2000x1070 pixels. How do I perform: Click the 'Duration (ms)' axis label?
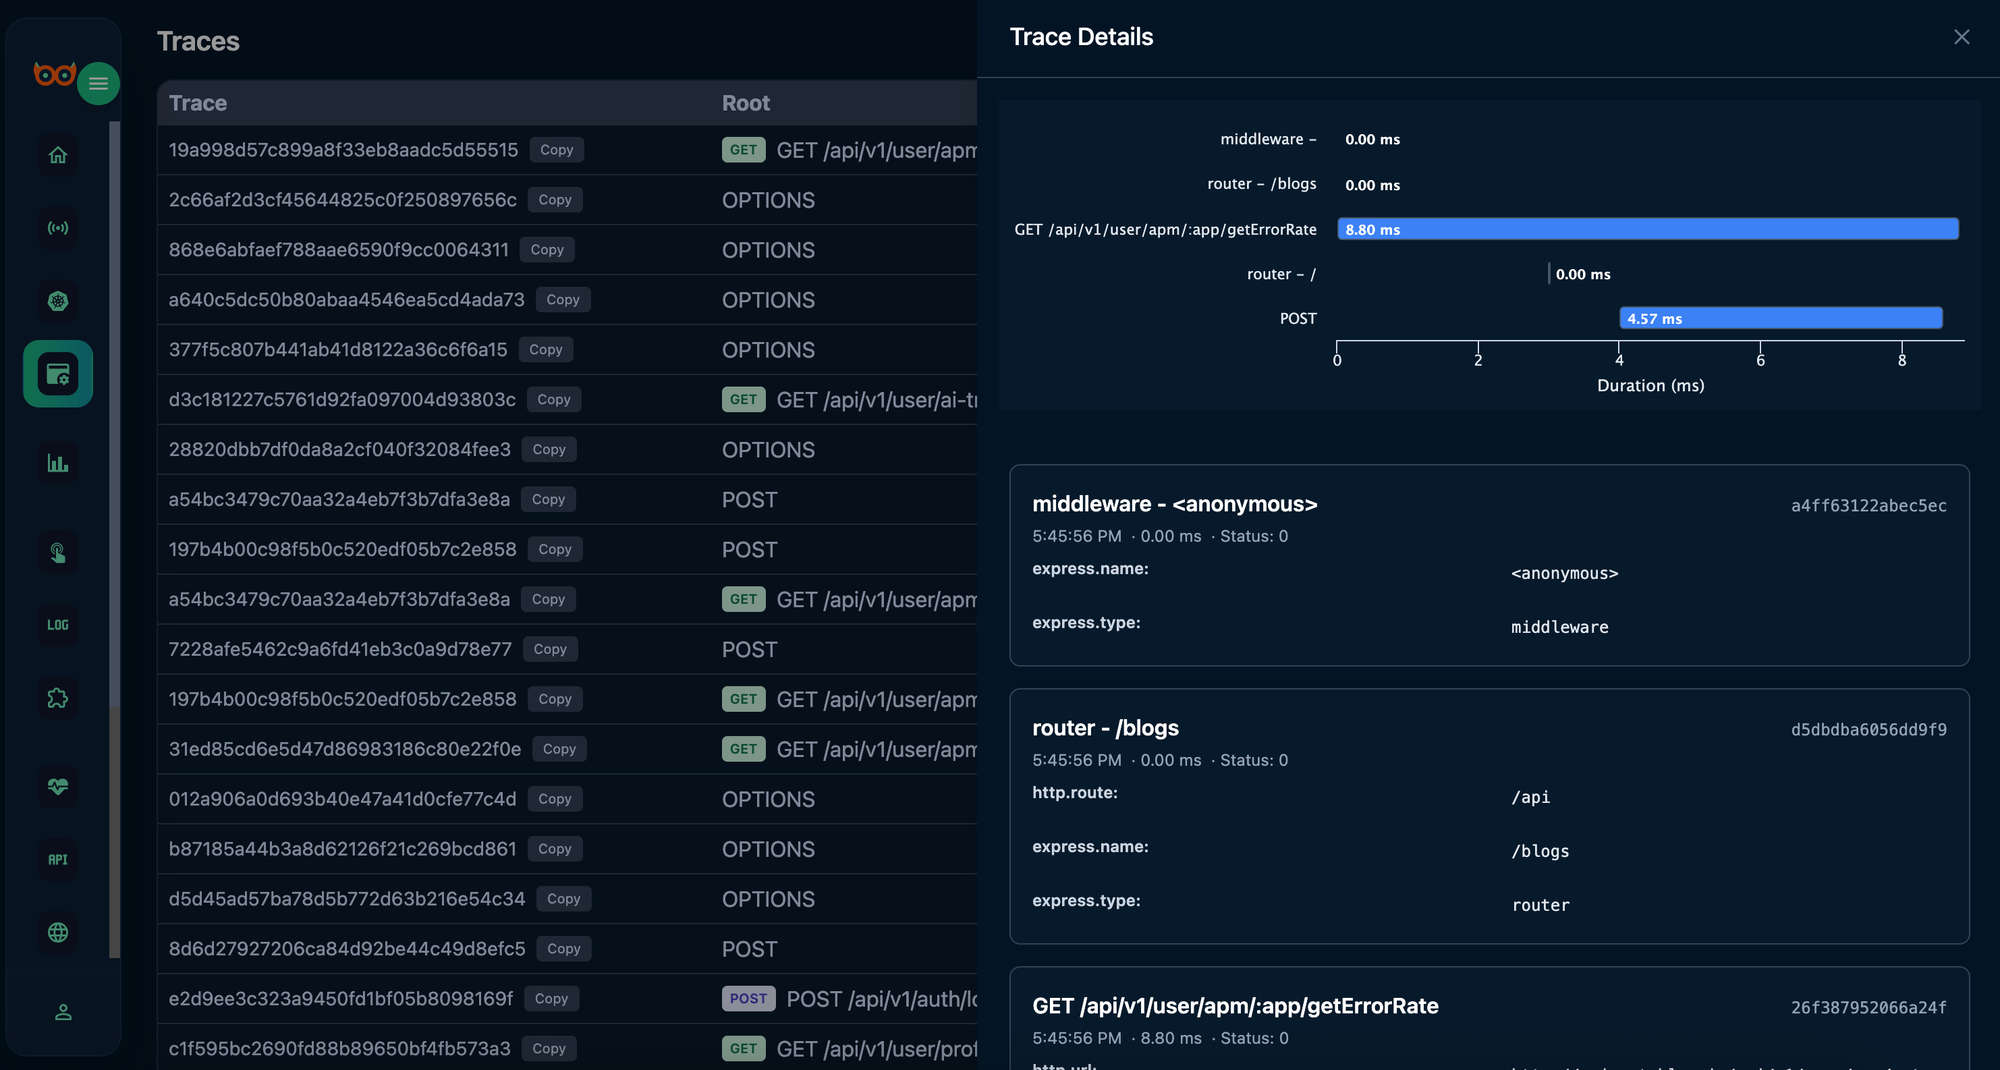coord(1650,385)
